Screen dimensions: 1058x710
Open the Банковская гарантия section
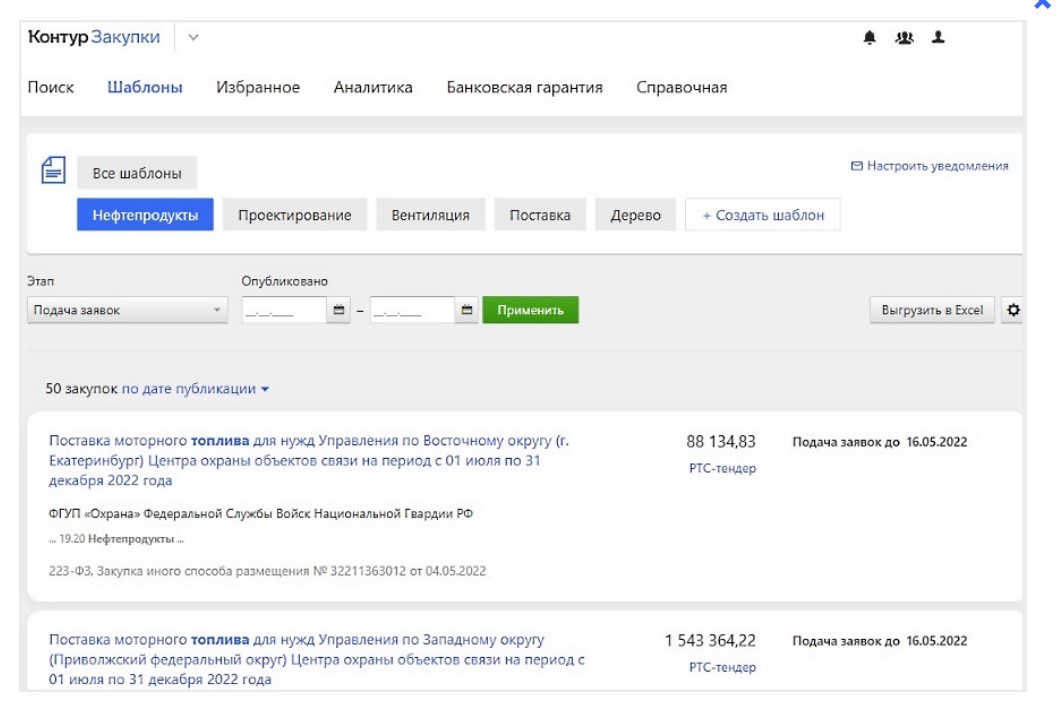pyautogui.click(x=524, y=87)
